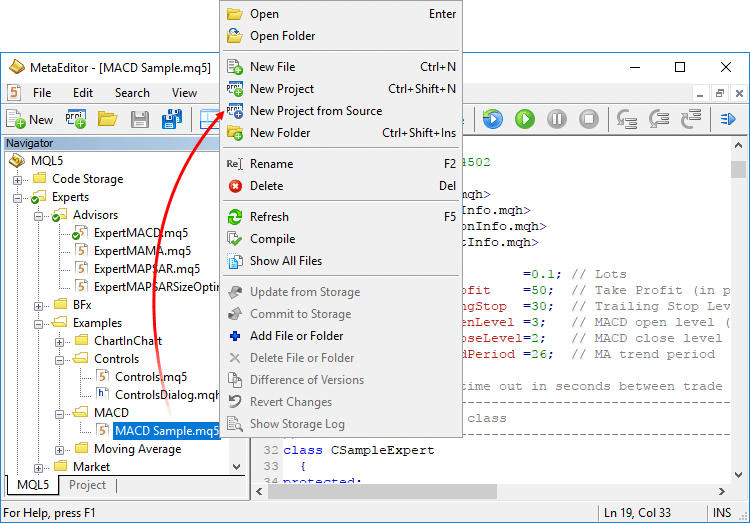
Task: Open the Edit menu
Action: [x=82, y=93]
